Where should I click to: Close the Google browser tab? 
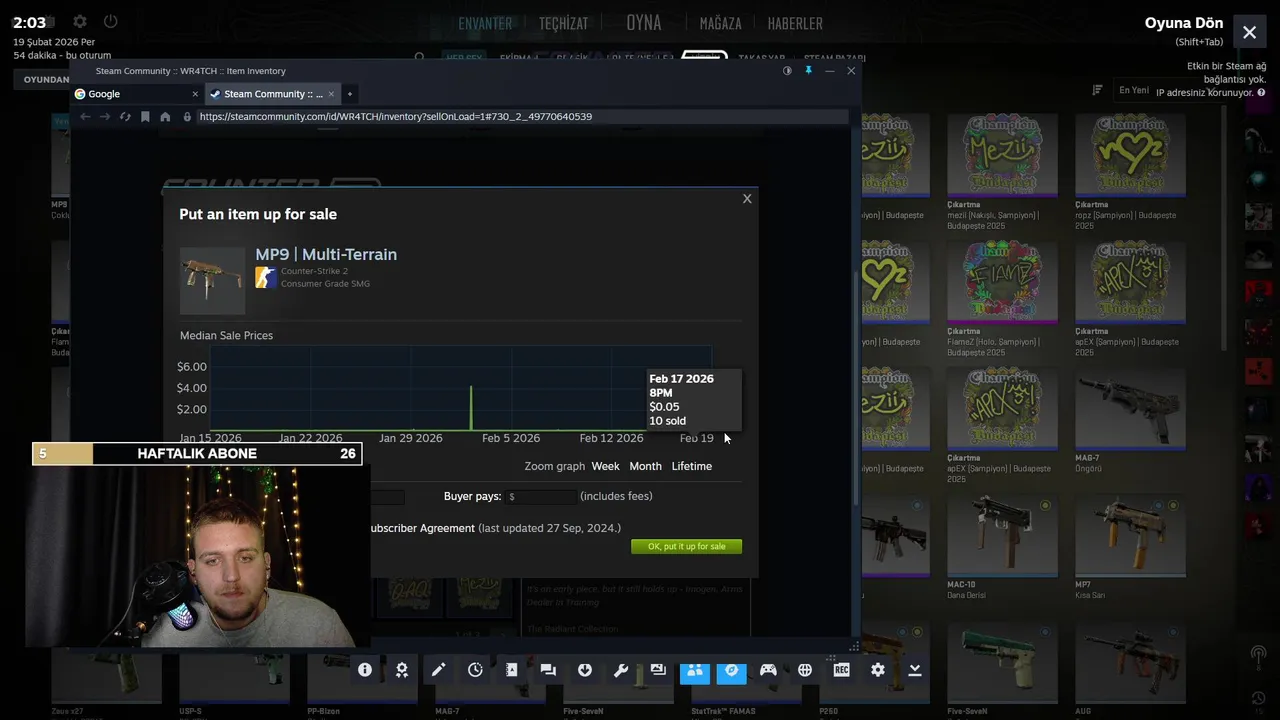tap(195, 94)
